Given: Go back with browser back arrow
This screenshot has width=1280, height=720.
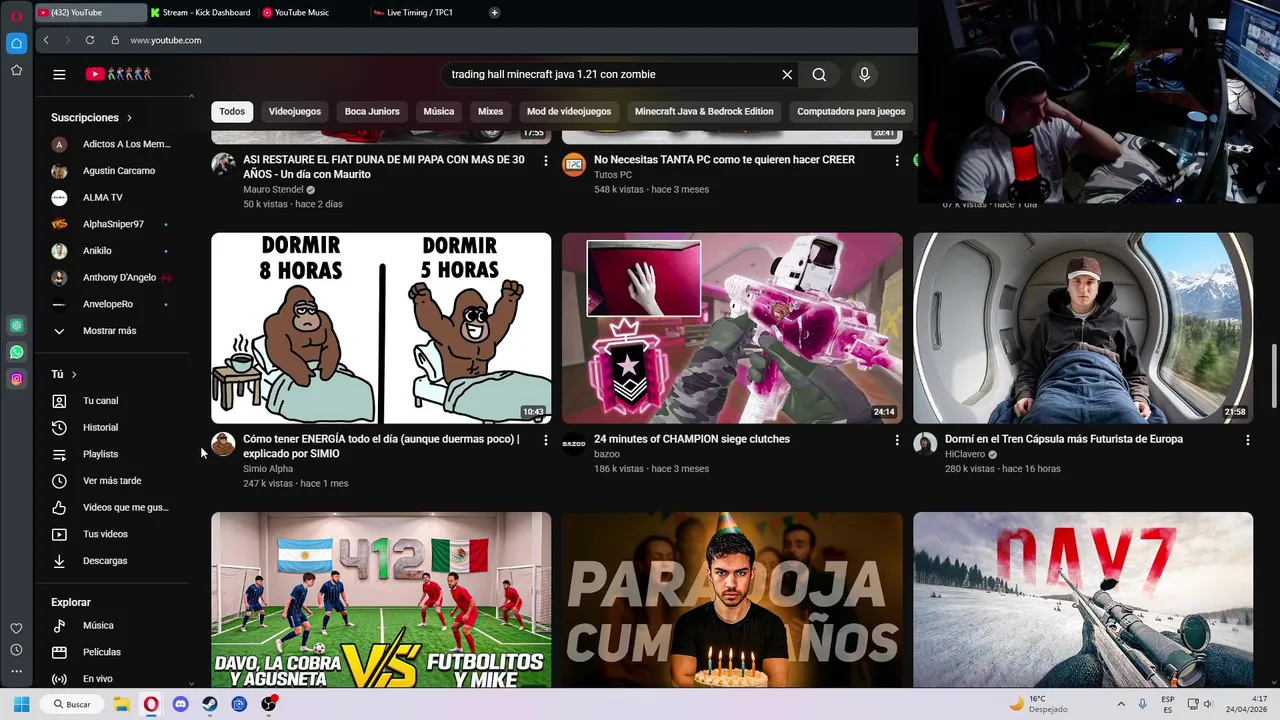Looking at the screenshot, I should [46, 40].
